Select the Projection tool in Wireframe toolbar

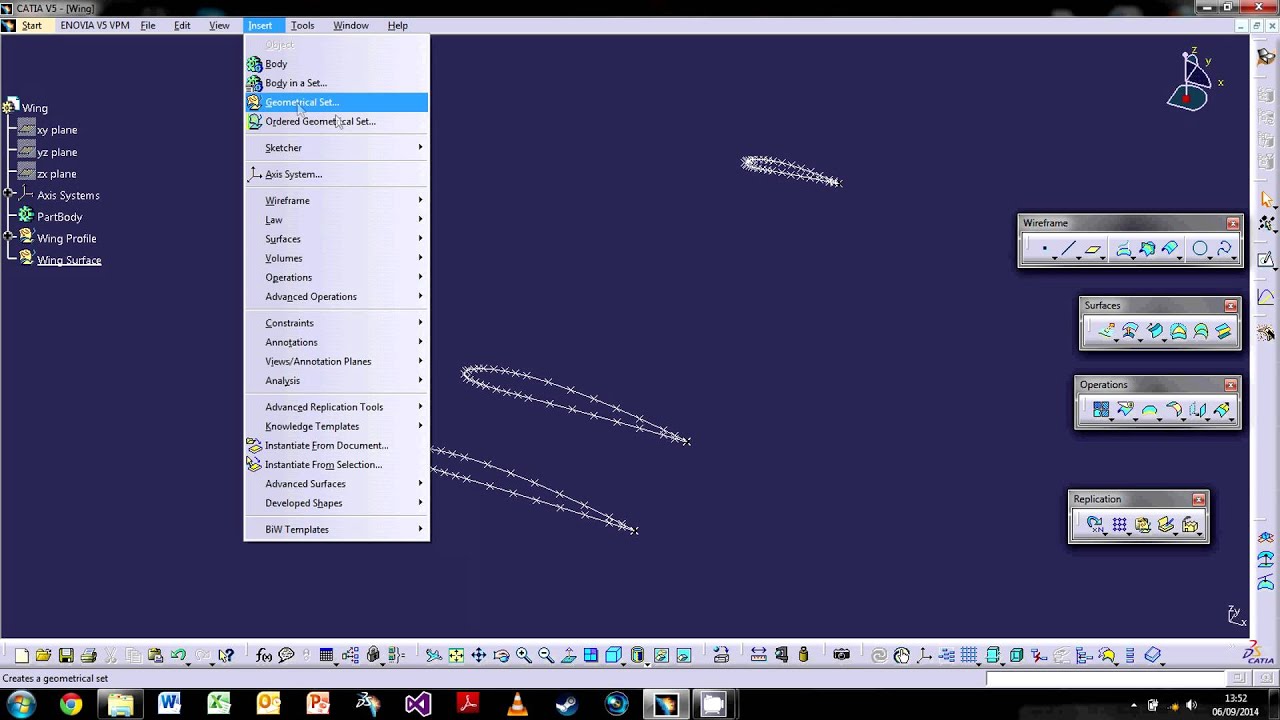[x=1124, y=249]
